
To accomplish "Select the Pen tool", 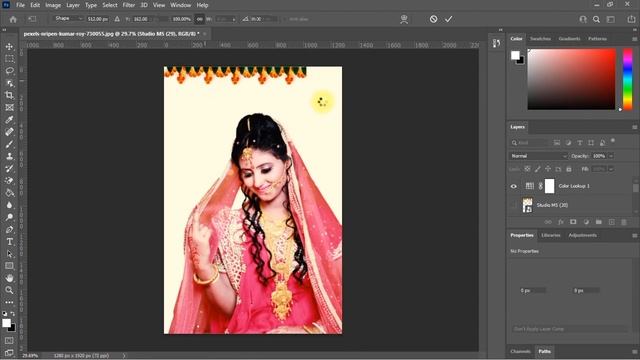I will [9, 229].
